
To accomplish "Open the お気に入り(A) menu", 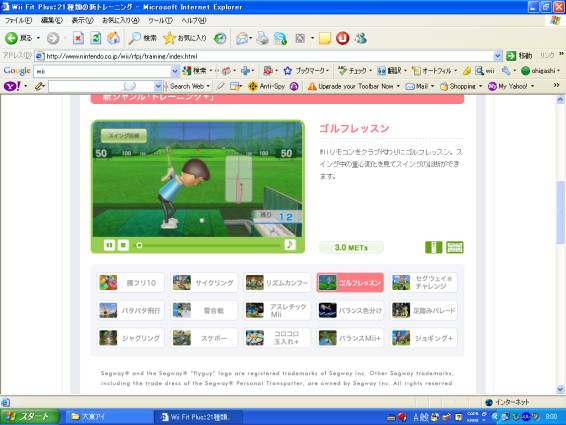I will [x=121, y=21].
